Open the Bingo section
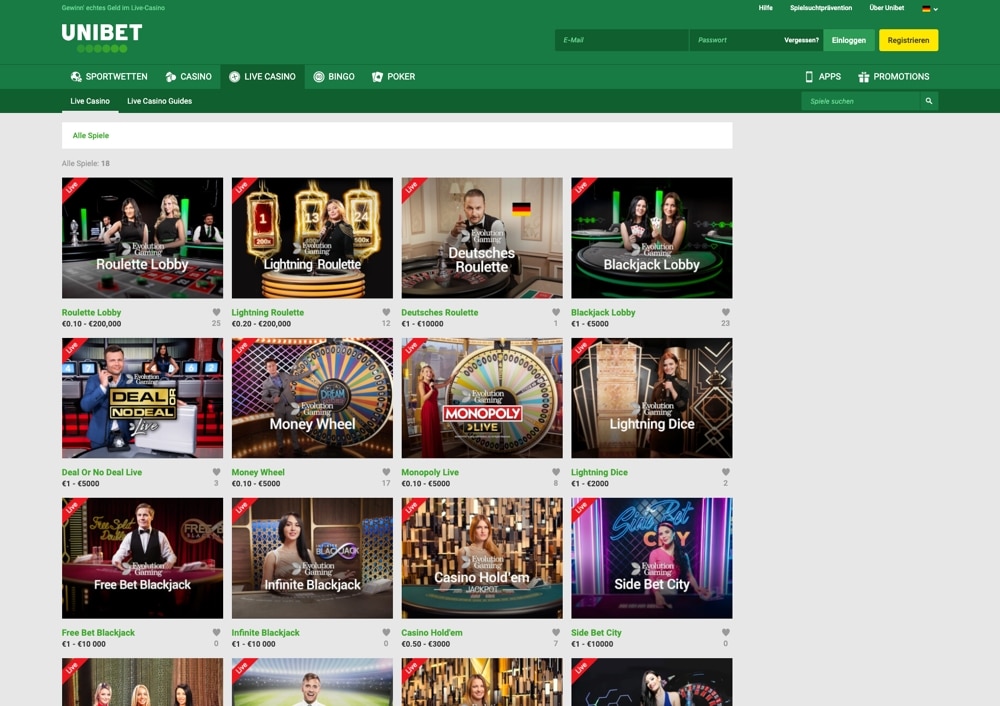The height and width of the screenshot is (706, 1000). tap(334, 77)
